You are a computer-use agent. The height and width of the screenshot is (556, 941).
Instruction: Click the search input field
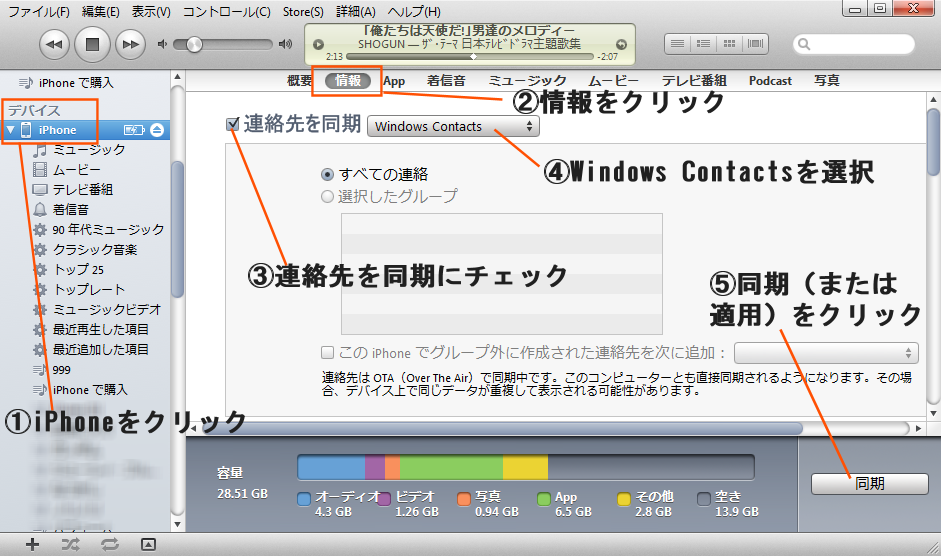pos(865,44)
